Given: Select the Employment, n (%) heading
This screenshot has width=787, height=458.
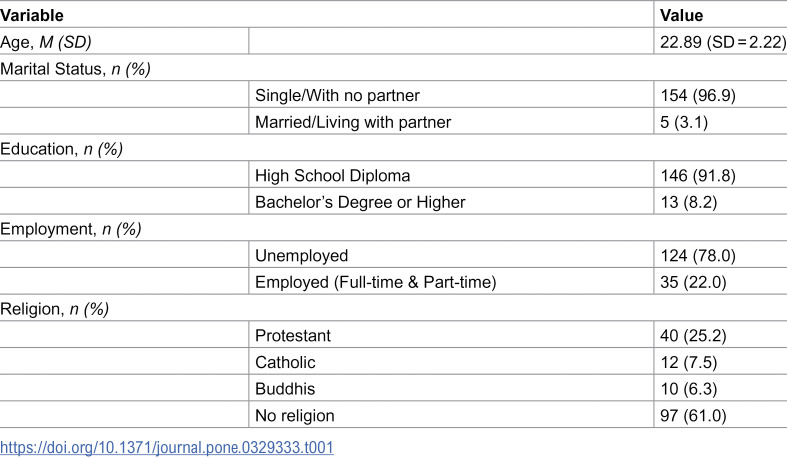Looking at the screenshot, I should (x=71, y=229).
